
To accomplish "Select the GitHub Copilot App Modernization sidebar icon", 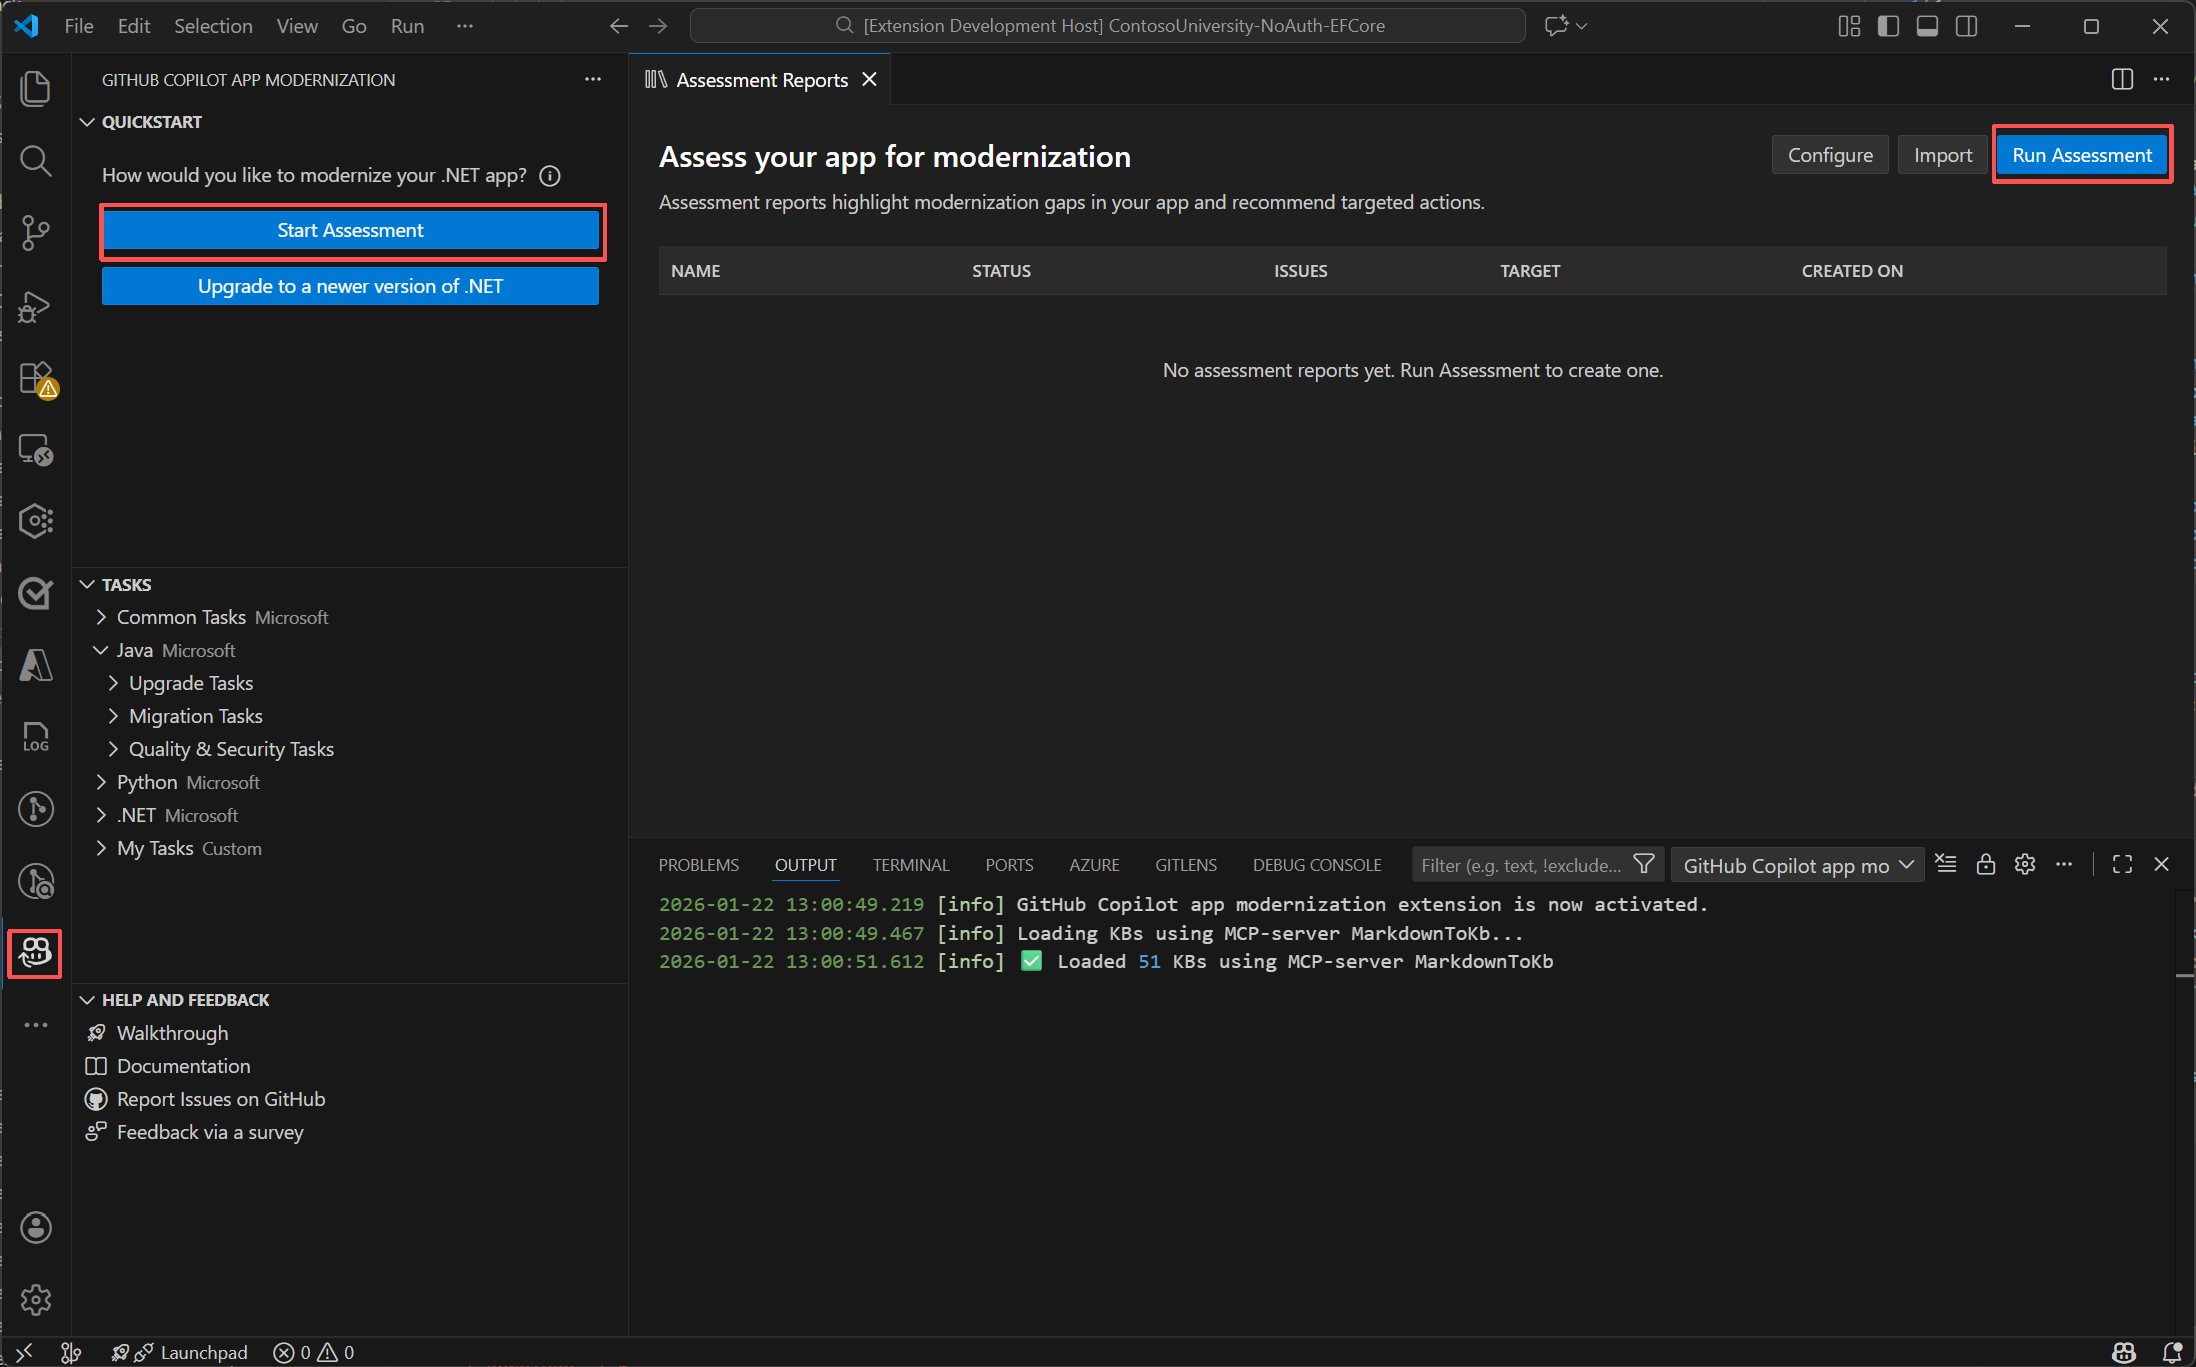I will (35, 954).
